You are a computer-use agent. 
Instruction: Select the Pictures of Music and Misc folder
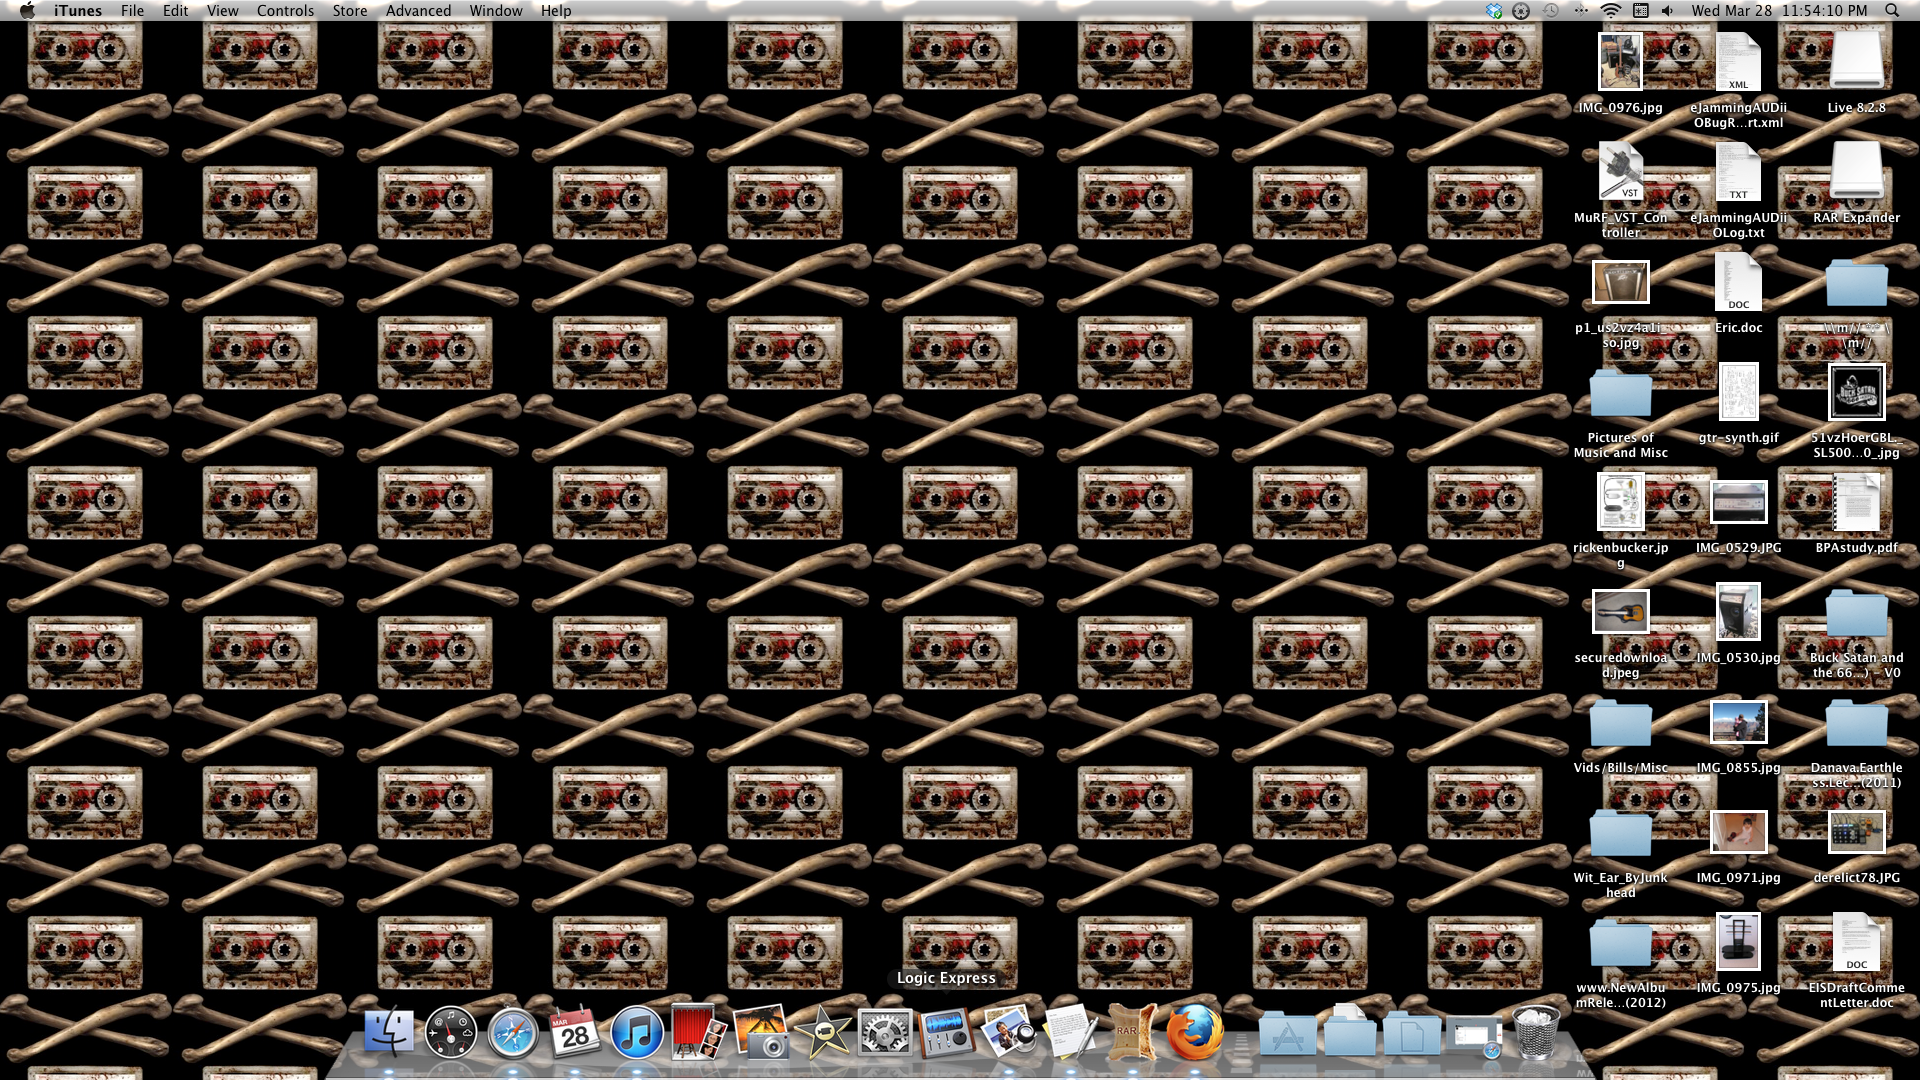click(1620, 395)
